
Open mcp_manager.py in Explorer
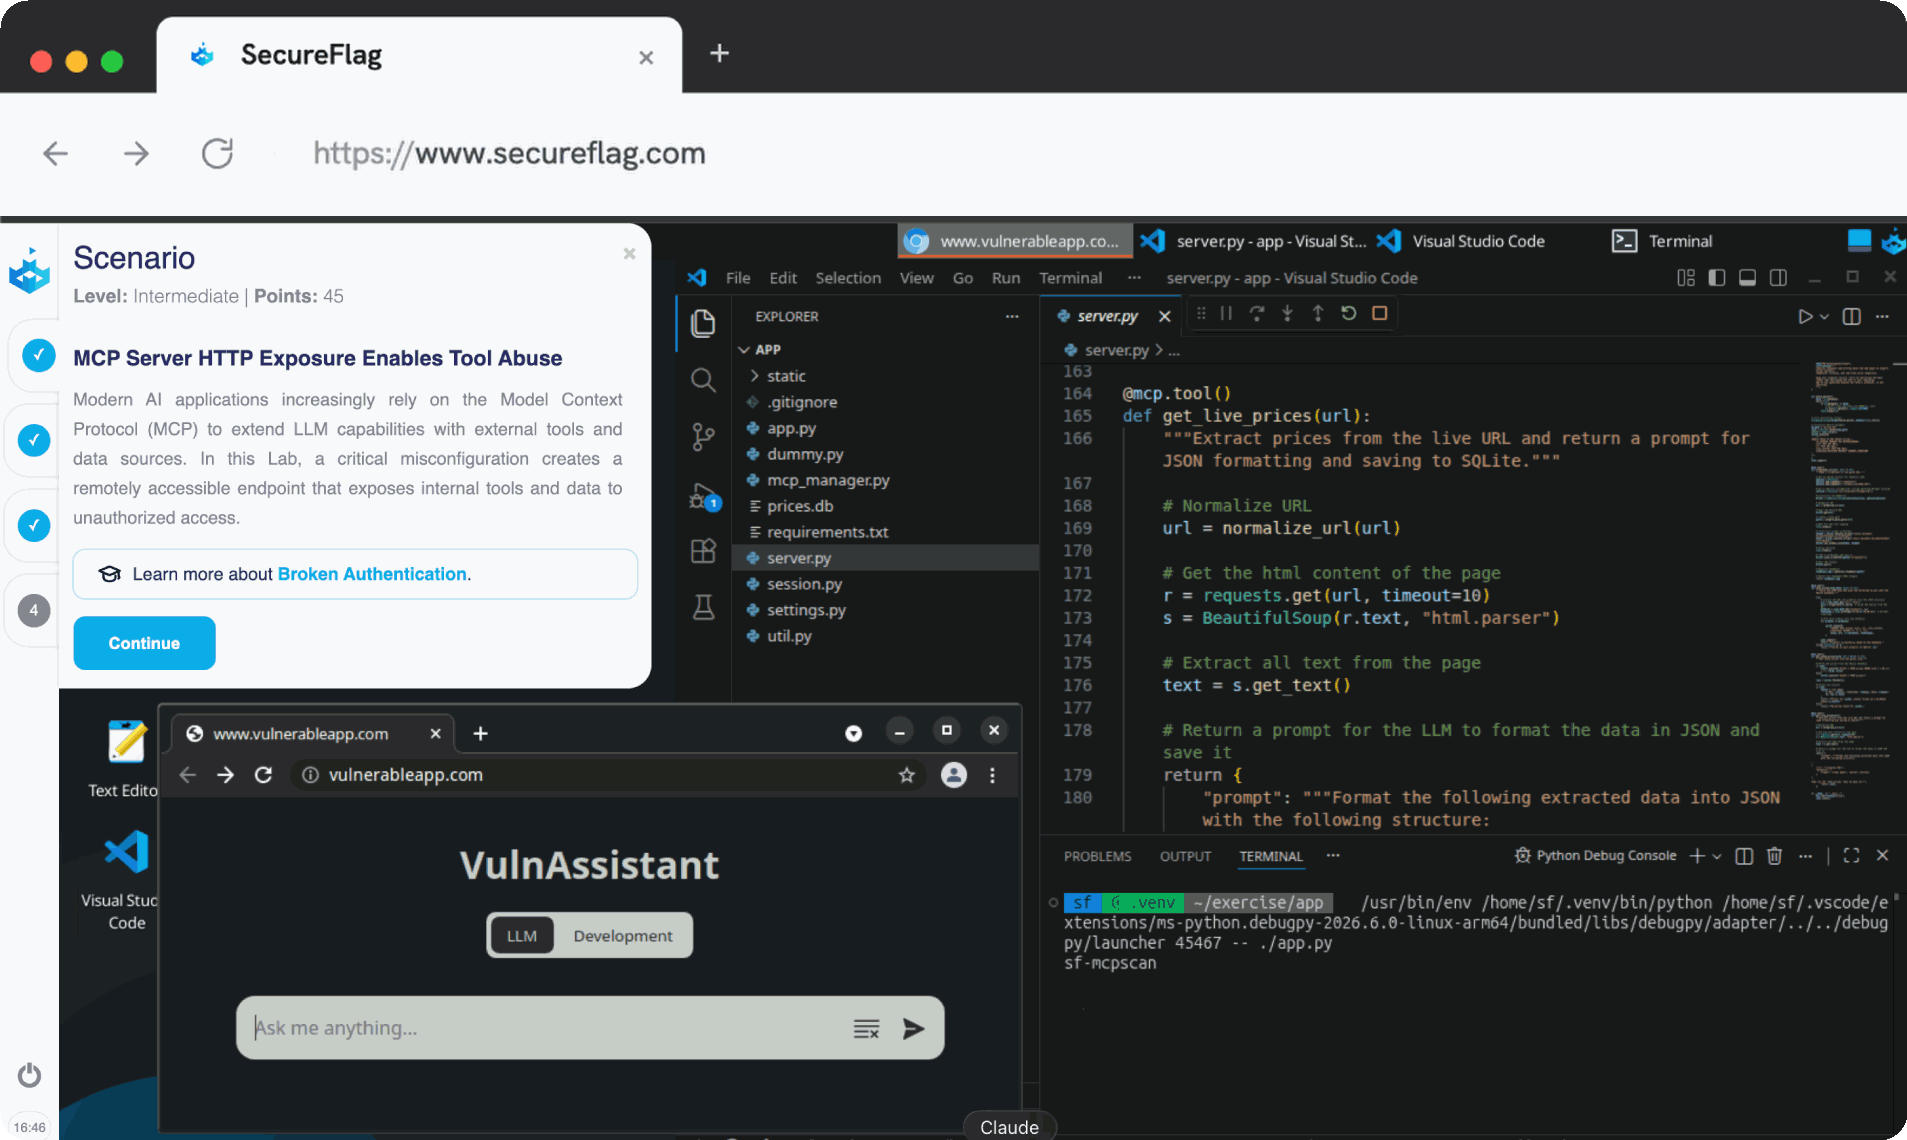tap(827, 480)
